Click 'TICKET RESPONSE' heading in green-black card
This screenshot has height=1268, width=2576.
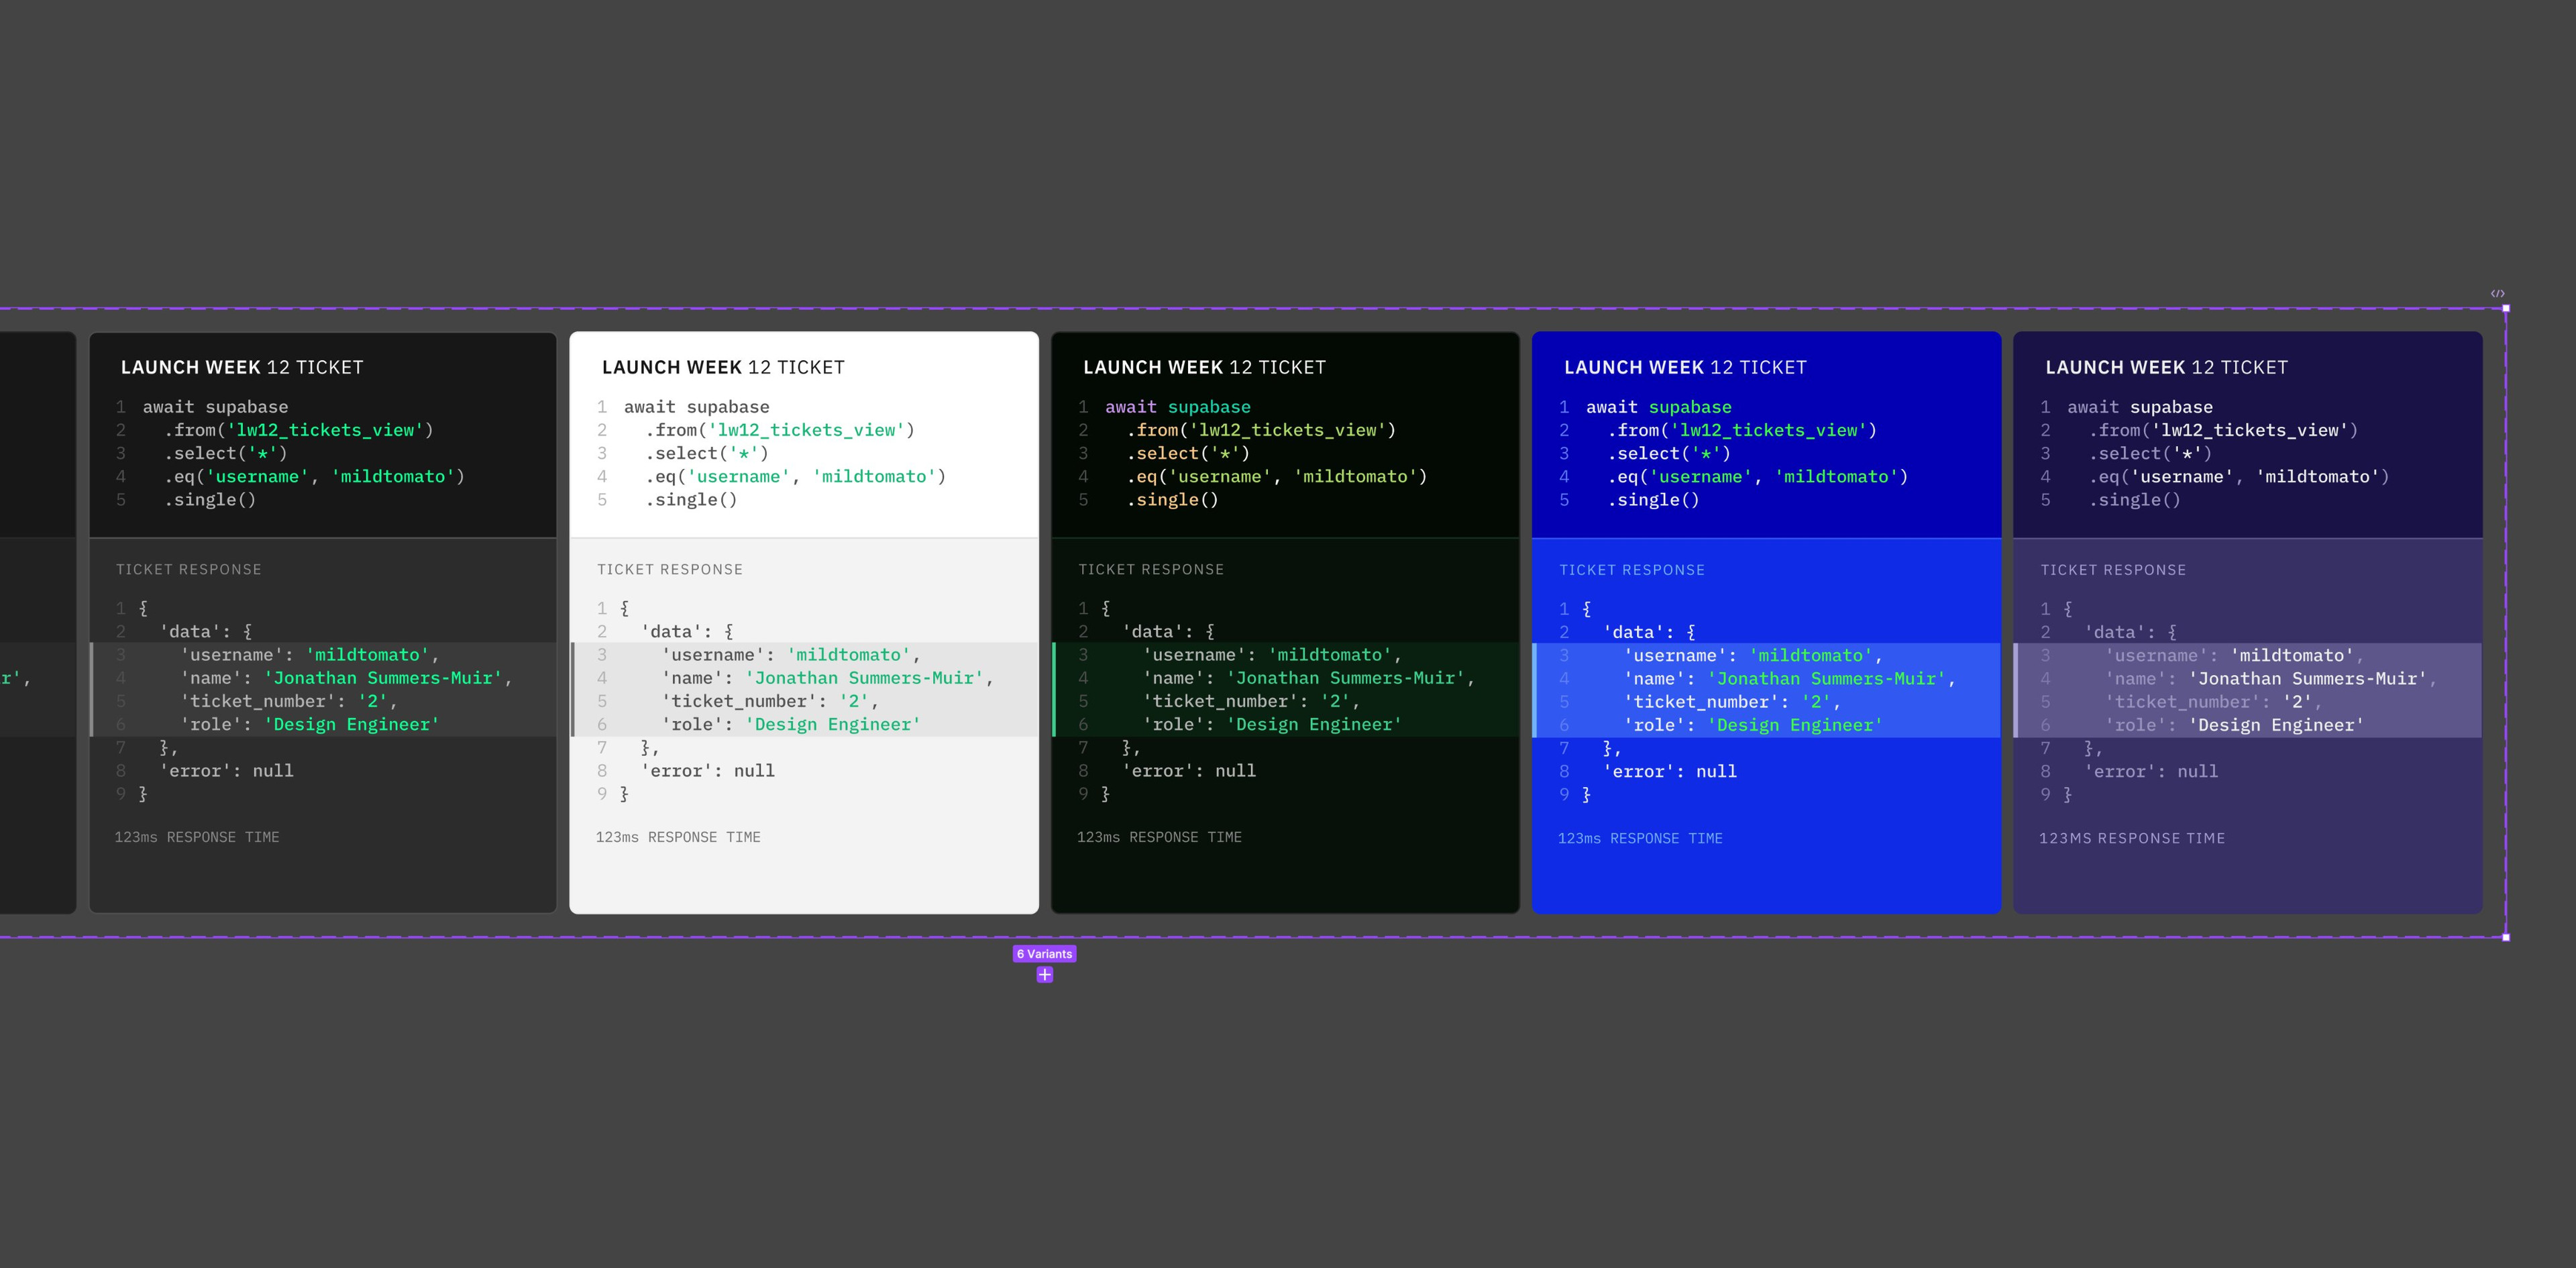pyautogui.click(x=1151, y=569)
